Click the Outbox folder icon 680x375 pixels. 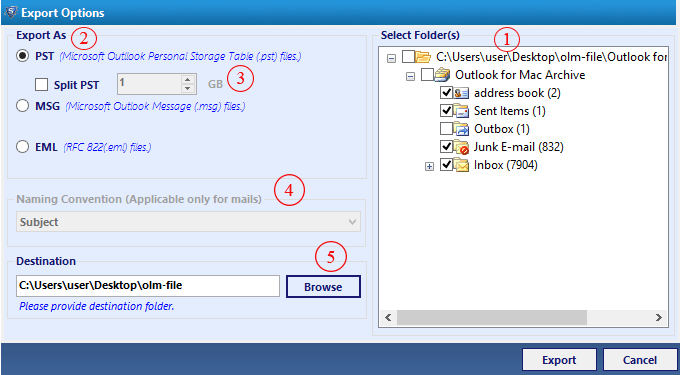461,129
